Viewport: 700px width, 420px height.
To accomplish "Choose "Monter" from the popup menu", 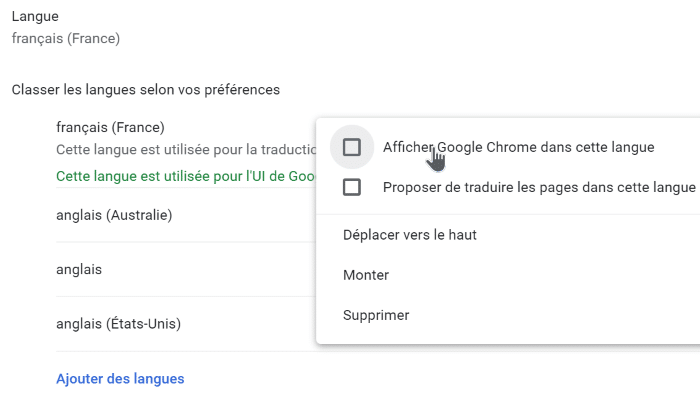I will [x=366, y=275].
